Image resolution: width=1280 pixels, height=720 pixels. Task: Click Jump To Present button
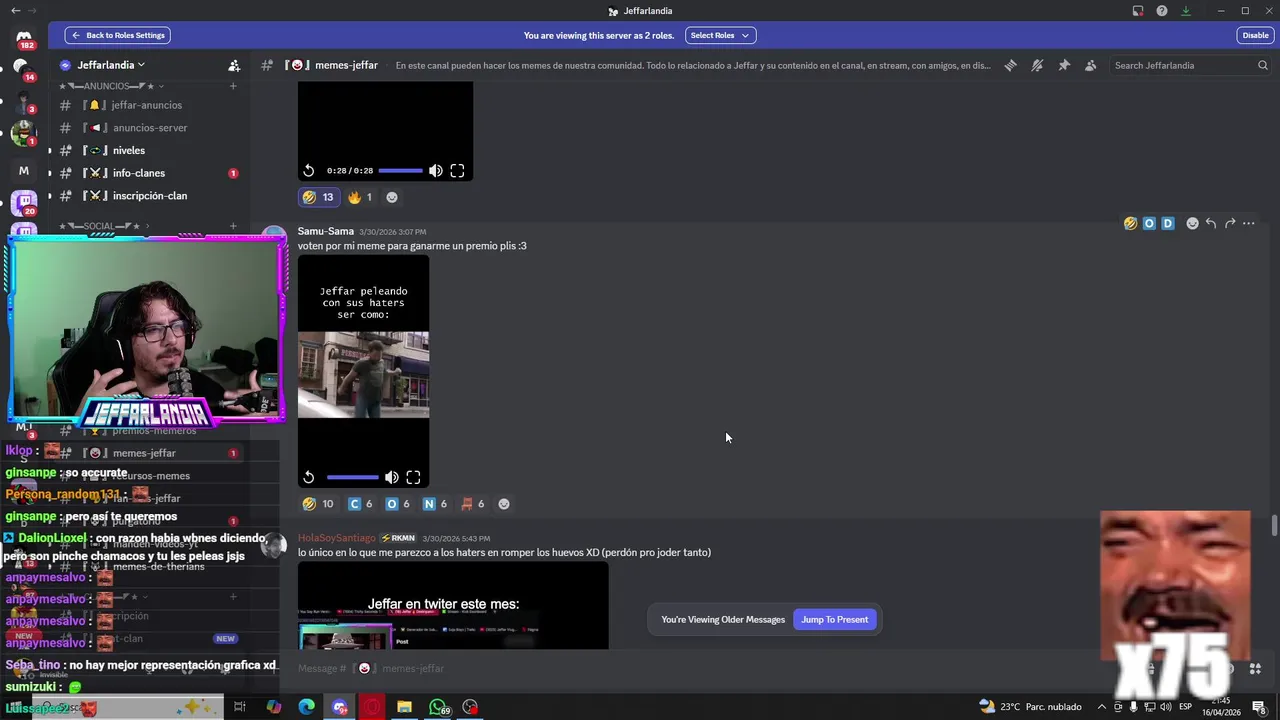click(835, 619)
